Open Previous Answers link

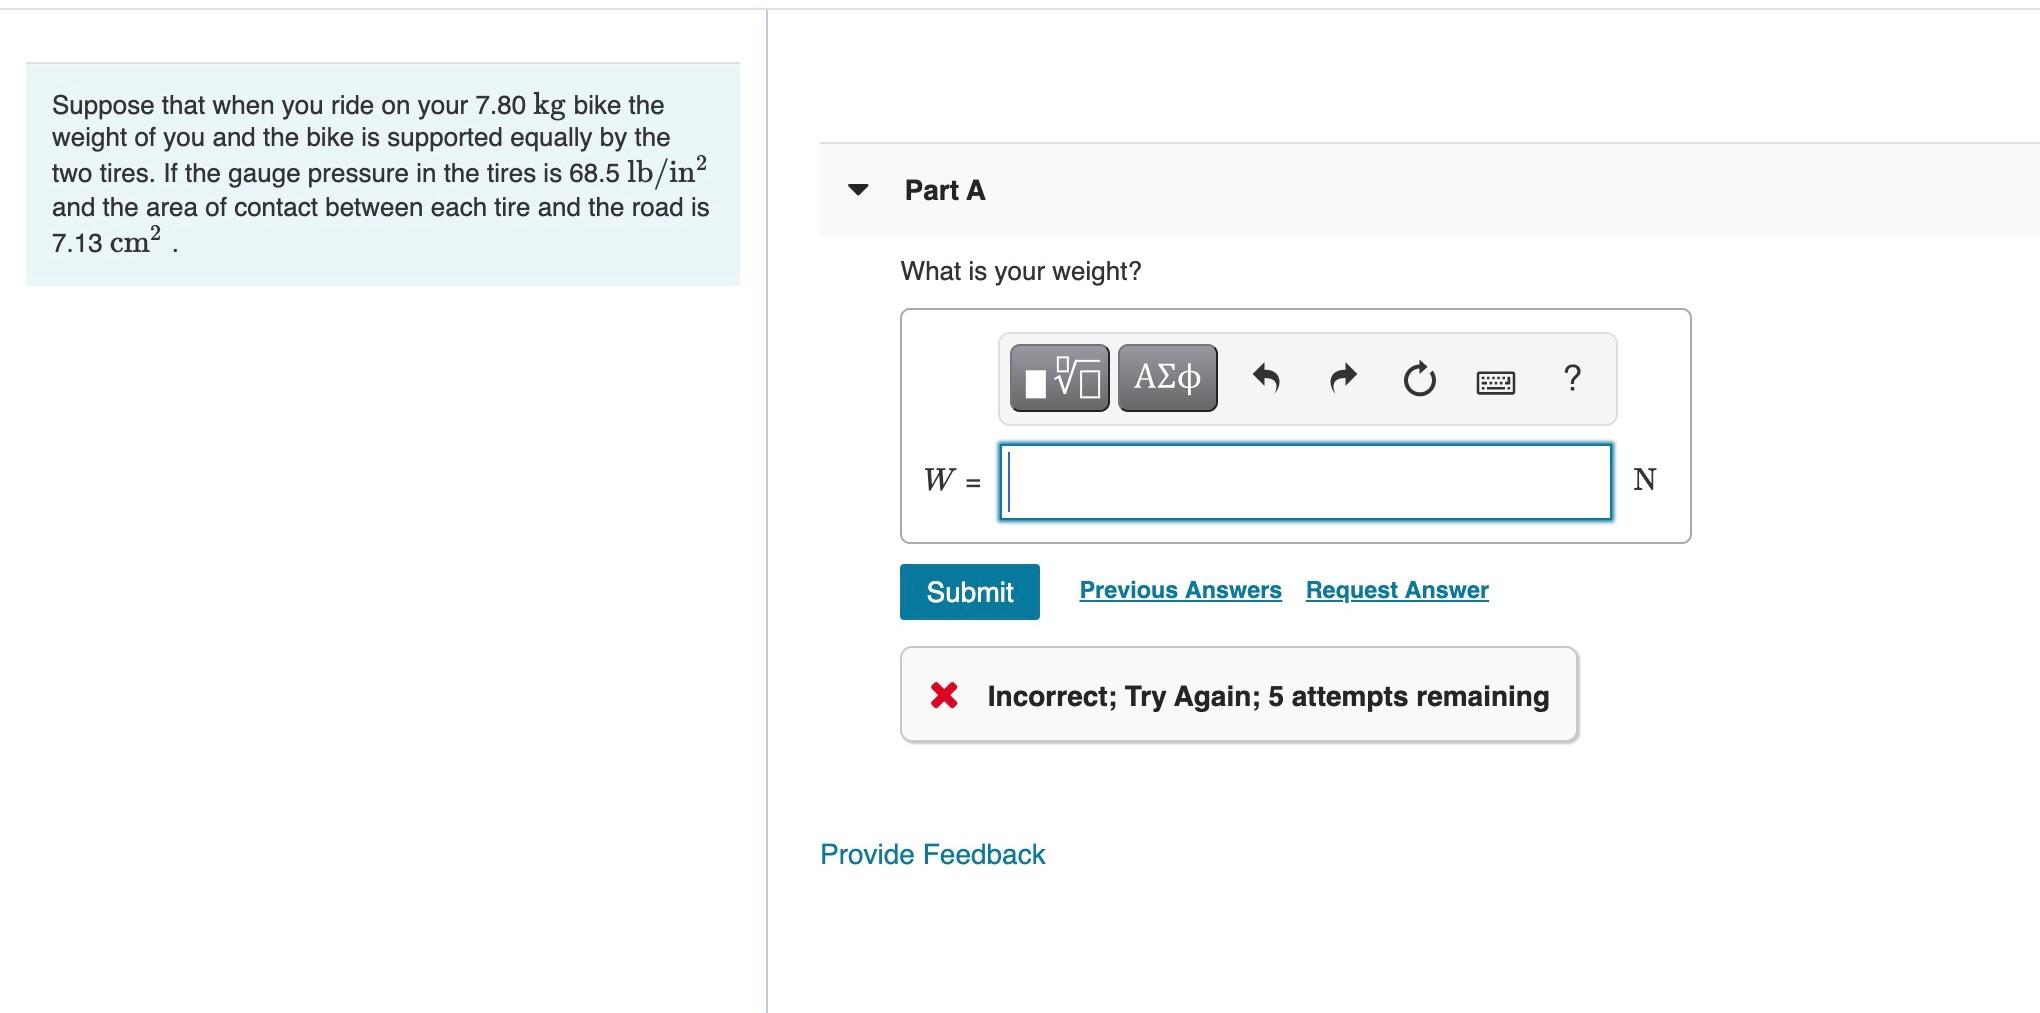(1180, 590)
